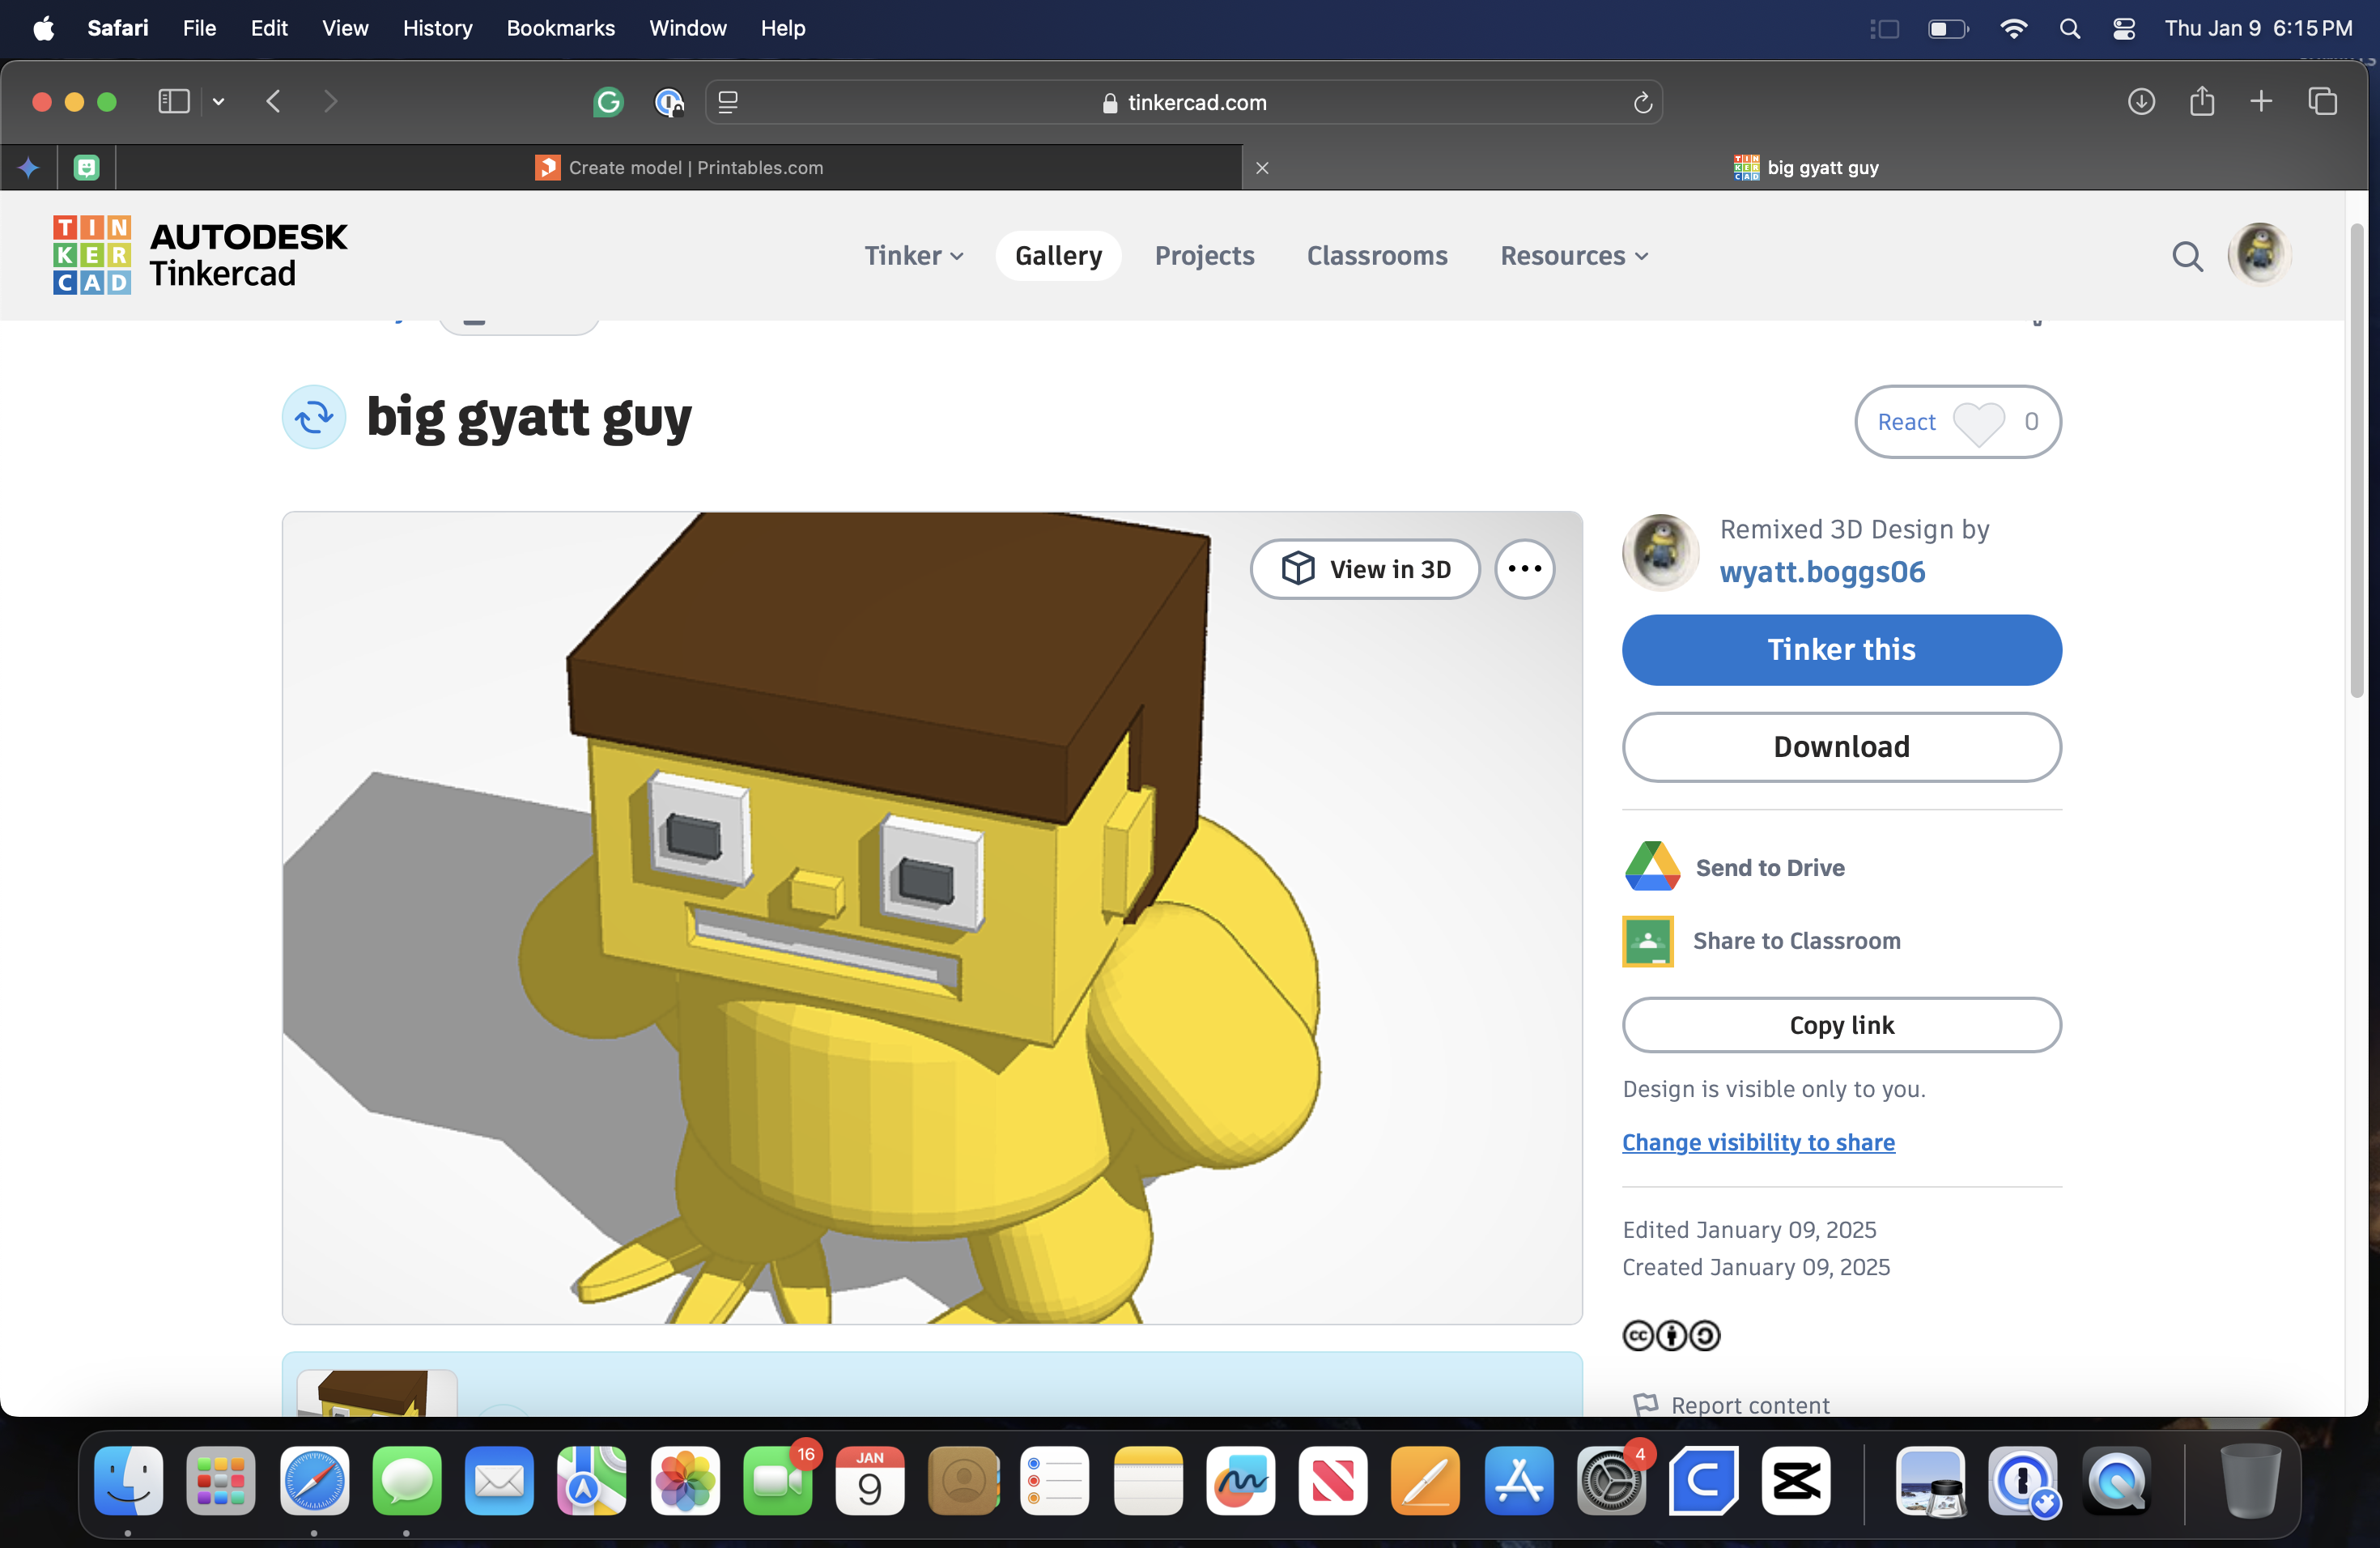This screenshot has width=2380, height=1548.
Task: Go to the Projects tab
Action: (1204, 256)
